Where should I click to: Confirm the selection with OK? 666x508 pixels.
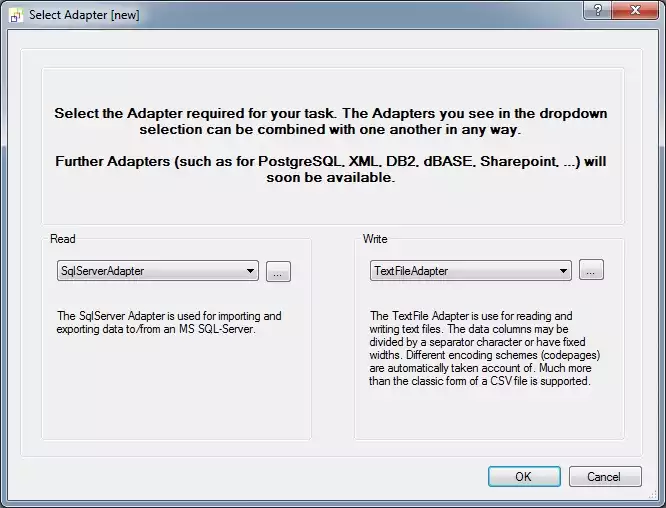[524, 477]
